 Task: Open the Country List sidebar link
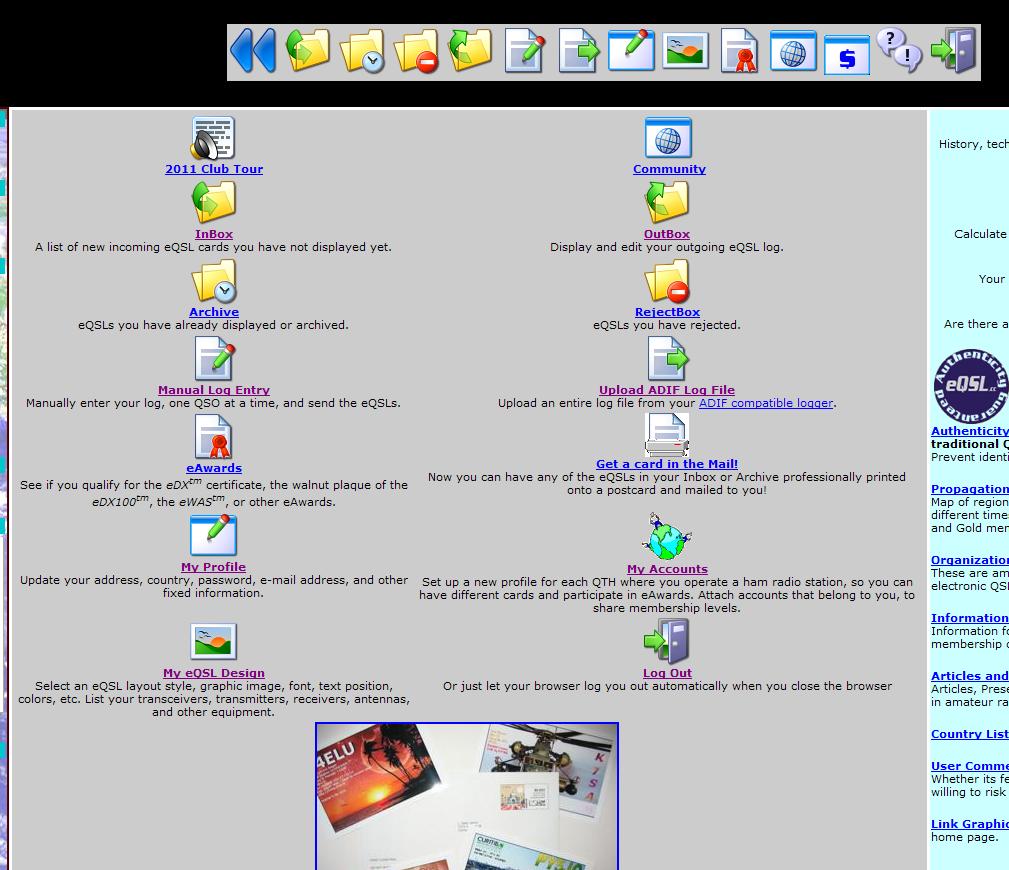(970, 734)
